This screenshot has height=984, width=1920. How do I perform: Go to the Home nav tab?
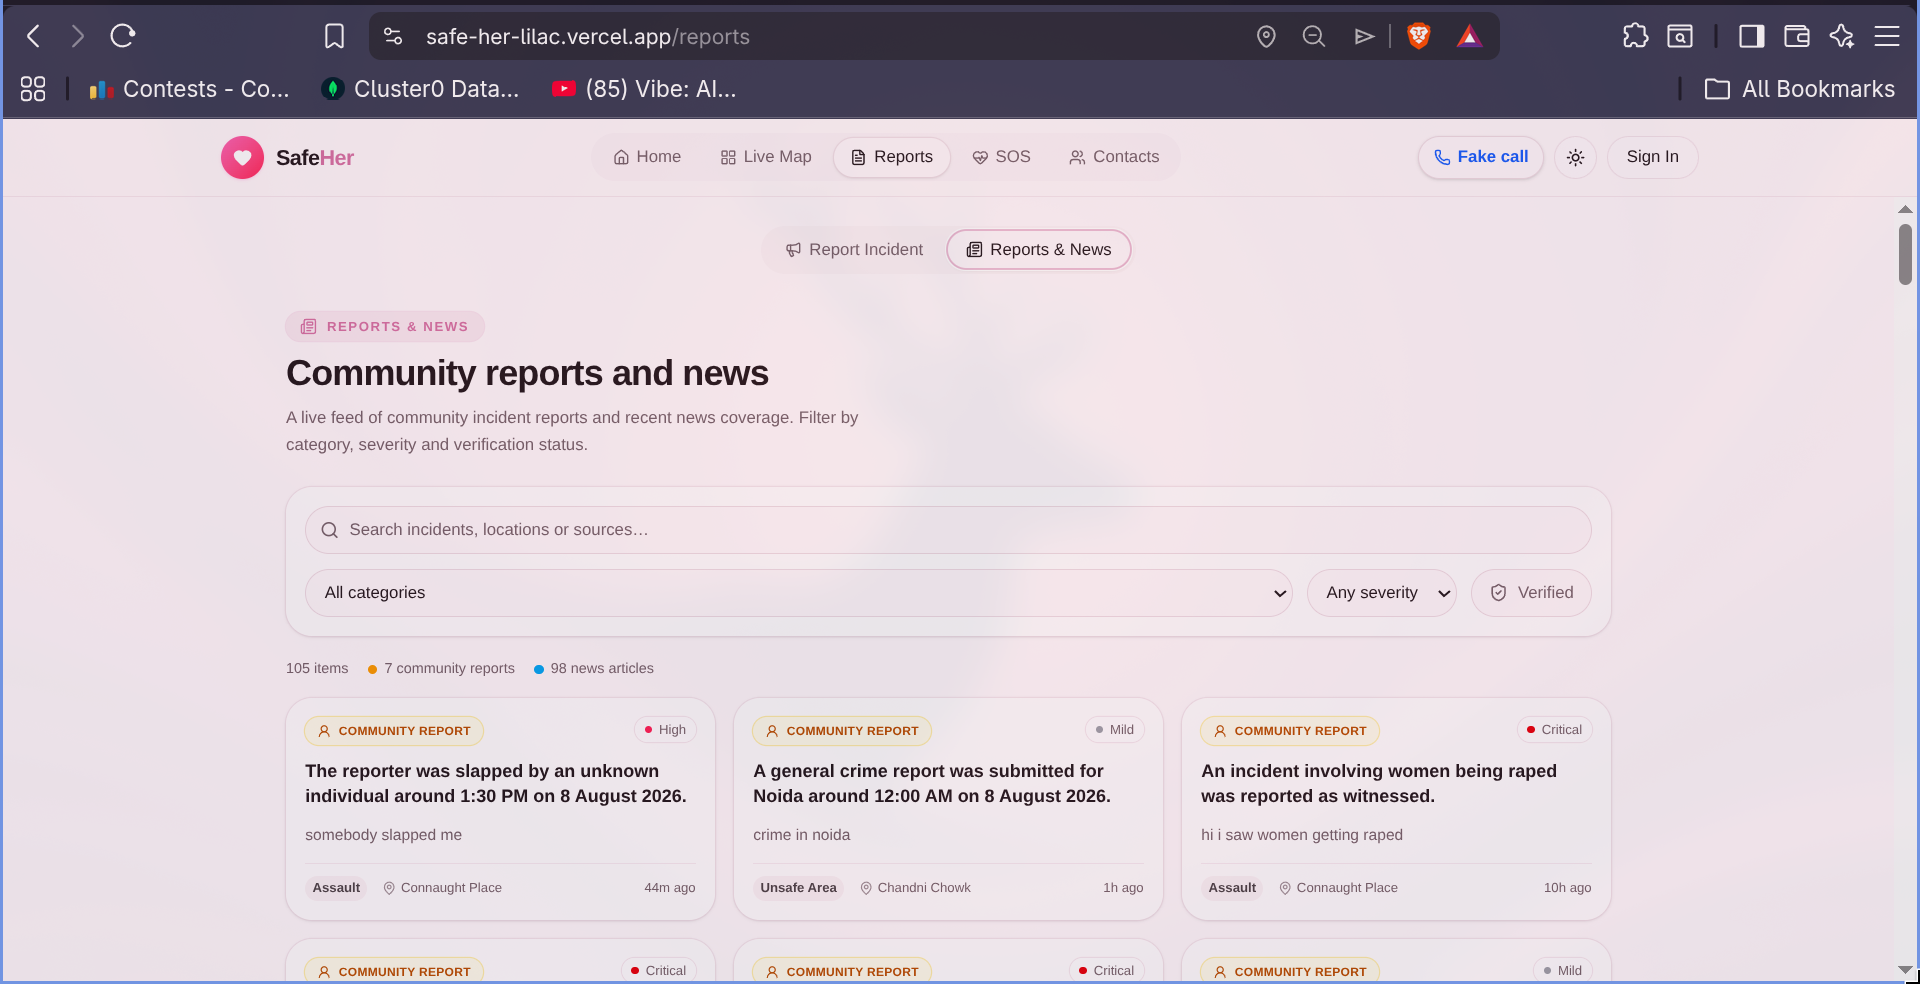pyautogui.click(x=647, y=157)
